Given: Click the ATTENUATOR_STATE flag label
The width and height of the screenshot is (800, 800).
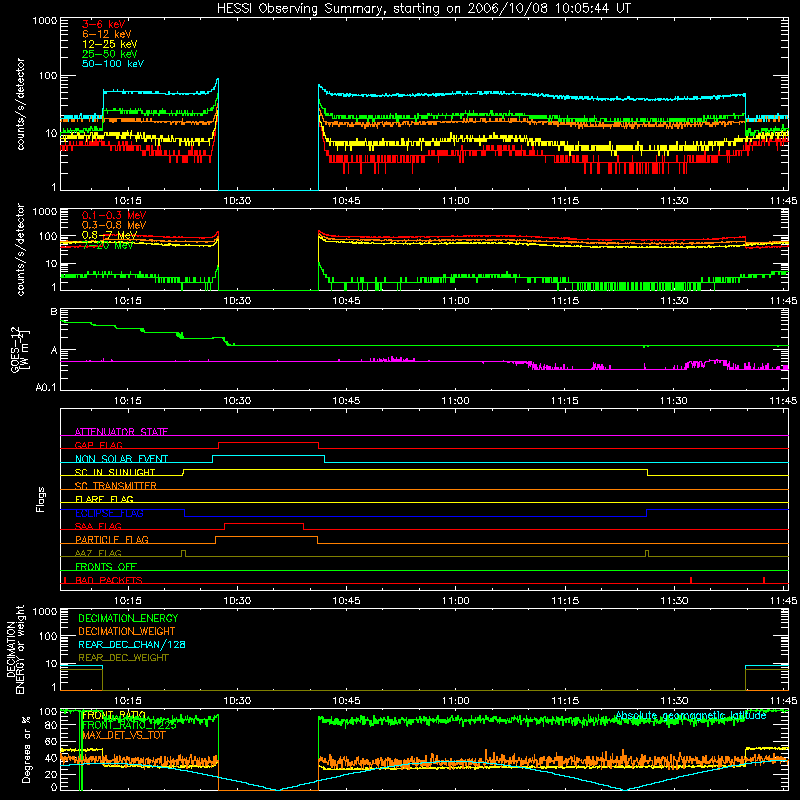Looking at the screenshot, I should pyautogui.click(x=121, y=432).
